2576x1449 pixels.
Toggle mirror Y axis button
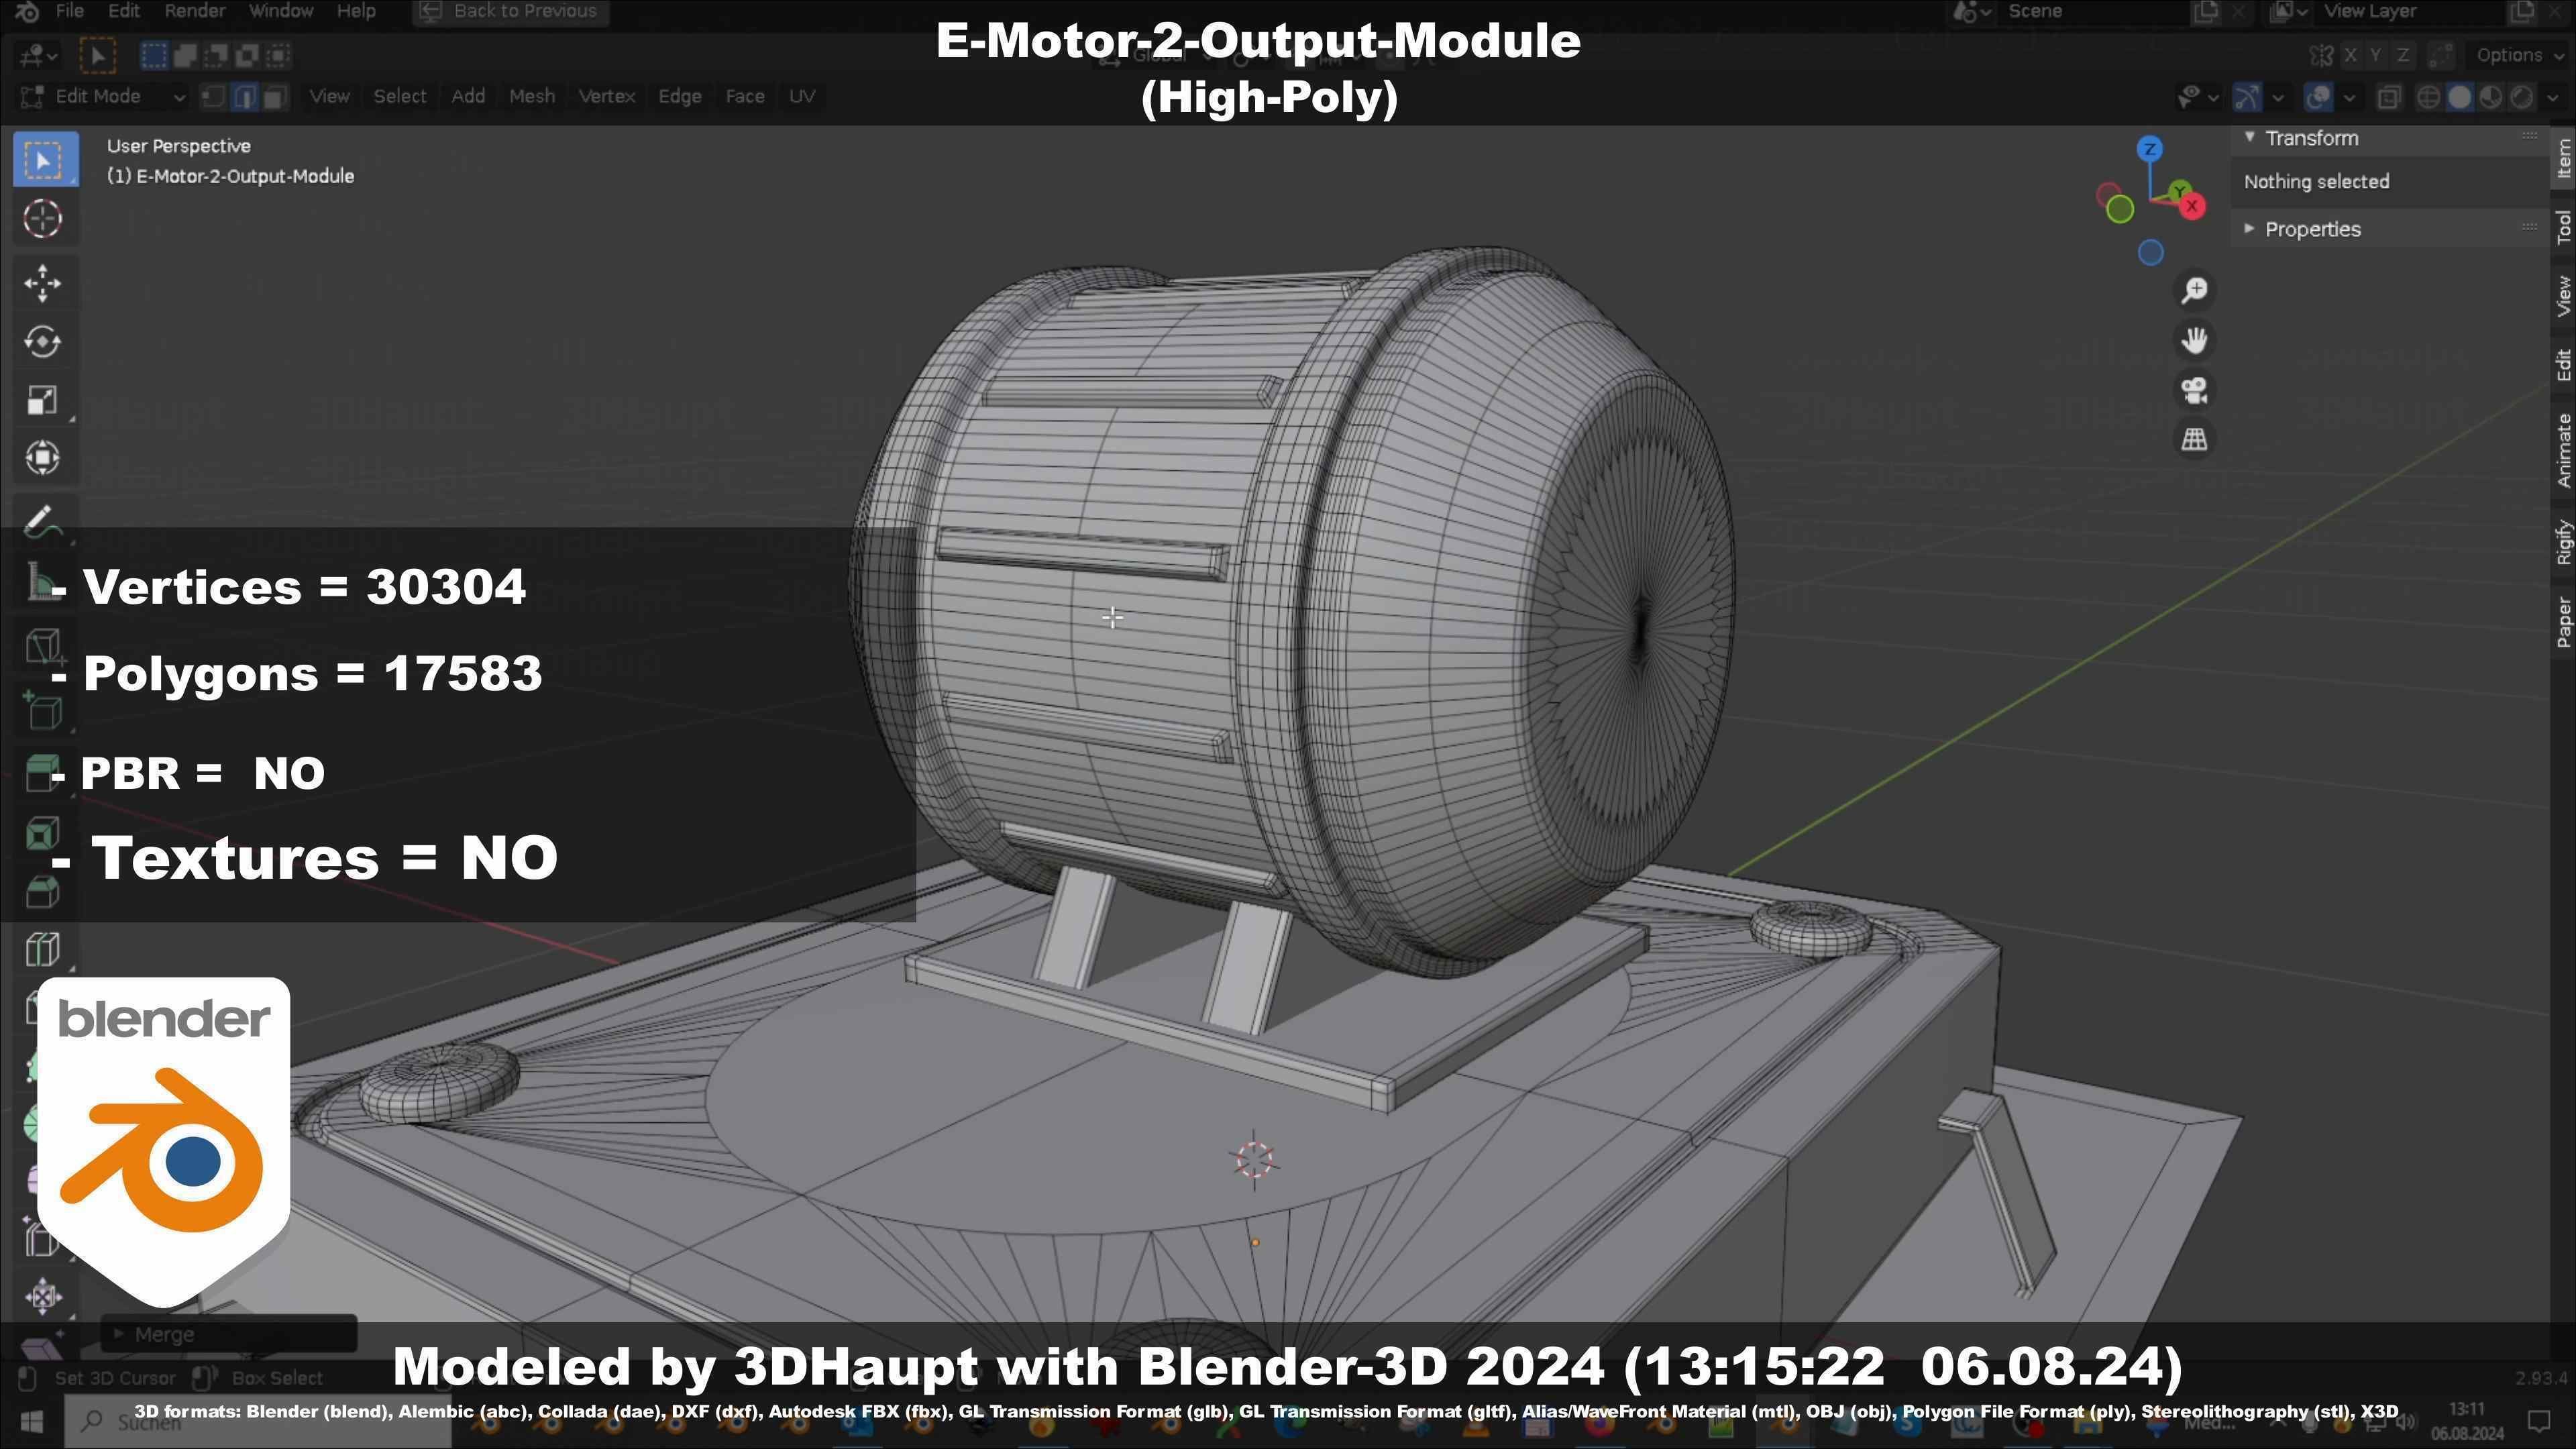click(2376, 55)
